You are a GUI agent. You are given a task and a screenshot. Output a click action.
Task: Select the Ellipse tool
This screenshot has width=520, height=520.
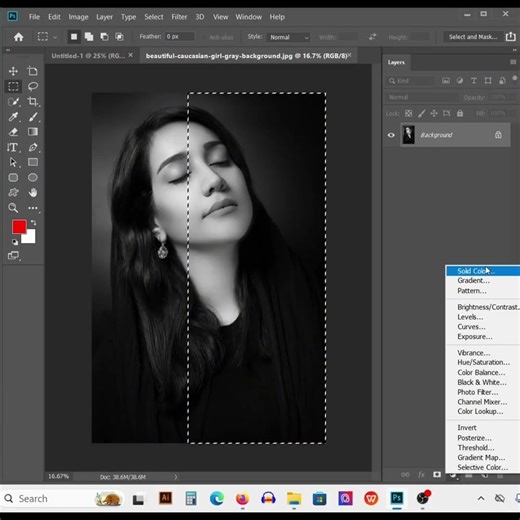coord(32,177)
